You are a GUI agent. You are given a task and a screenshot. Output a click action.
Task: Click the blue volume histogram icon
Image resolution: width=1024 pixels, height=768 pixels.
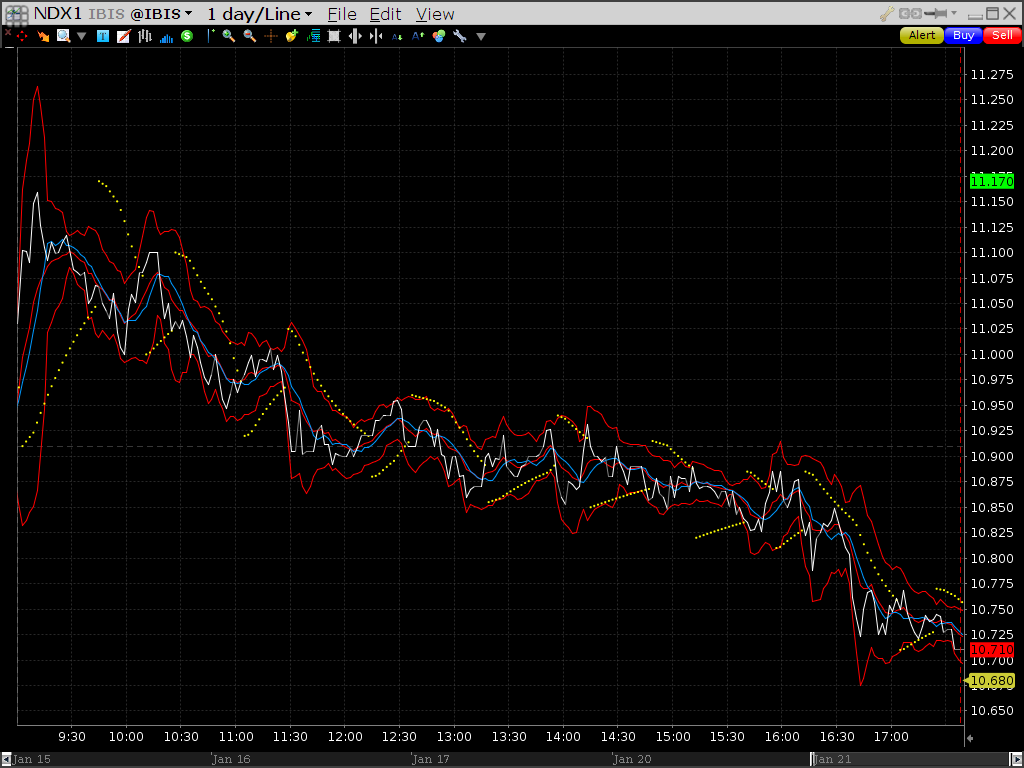pyautogui.click(x=167, y=37)
